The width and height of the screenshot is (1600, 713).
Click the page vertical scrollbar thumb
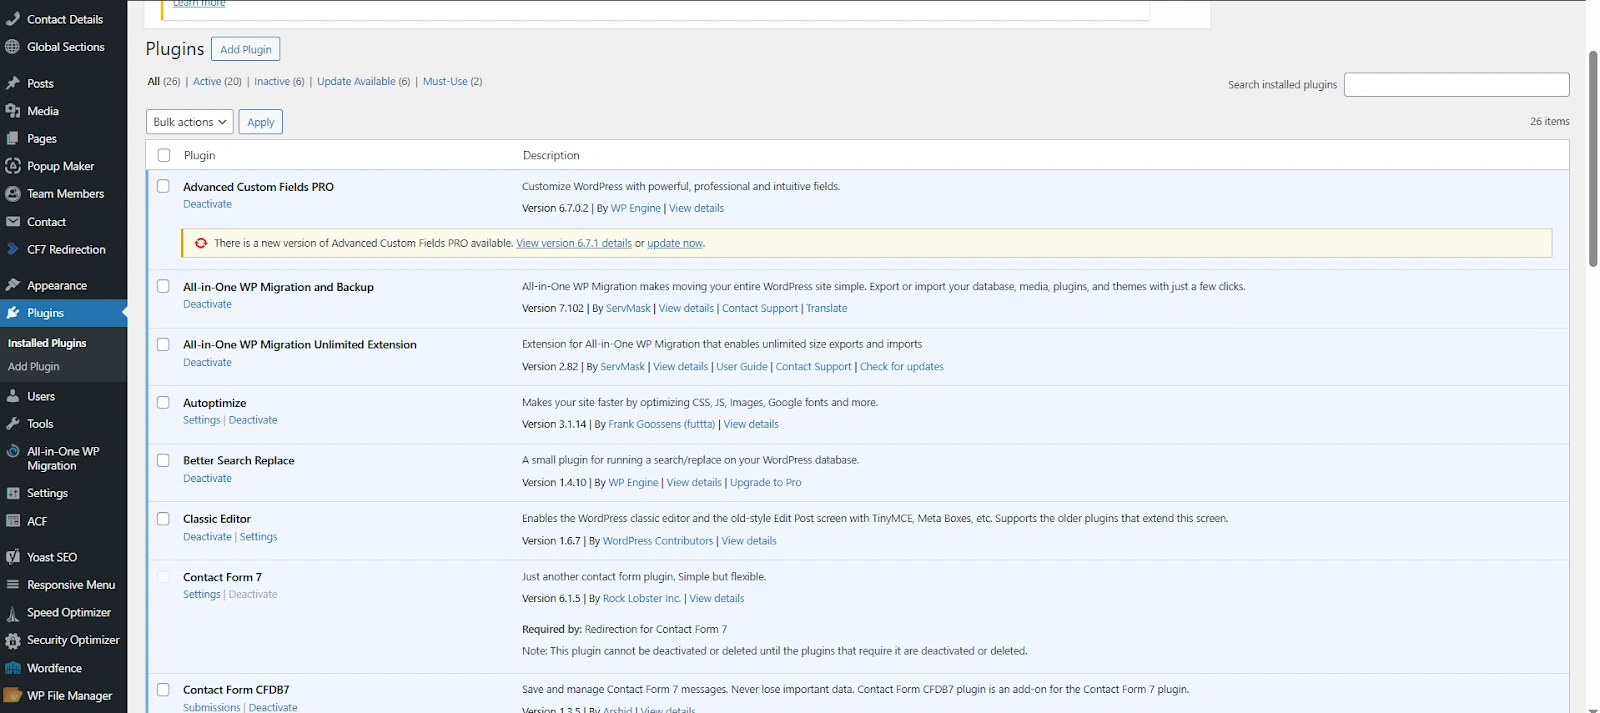pyautogui.click(x=1593, y=159)
